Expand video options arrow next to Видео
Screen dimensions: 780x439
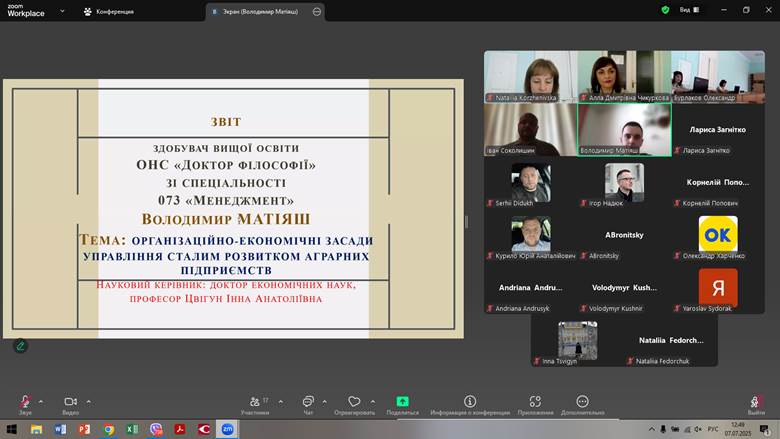pos(89,401)
